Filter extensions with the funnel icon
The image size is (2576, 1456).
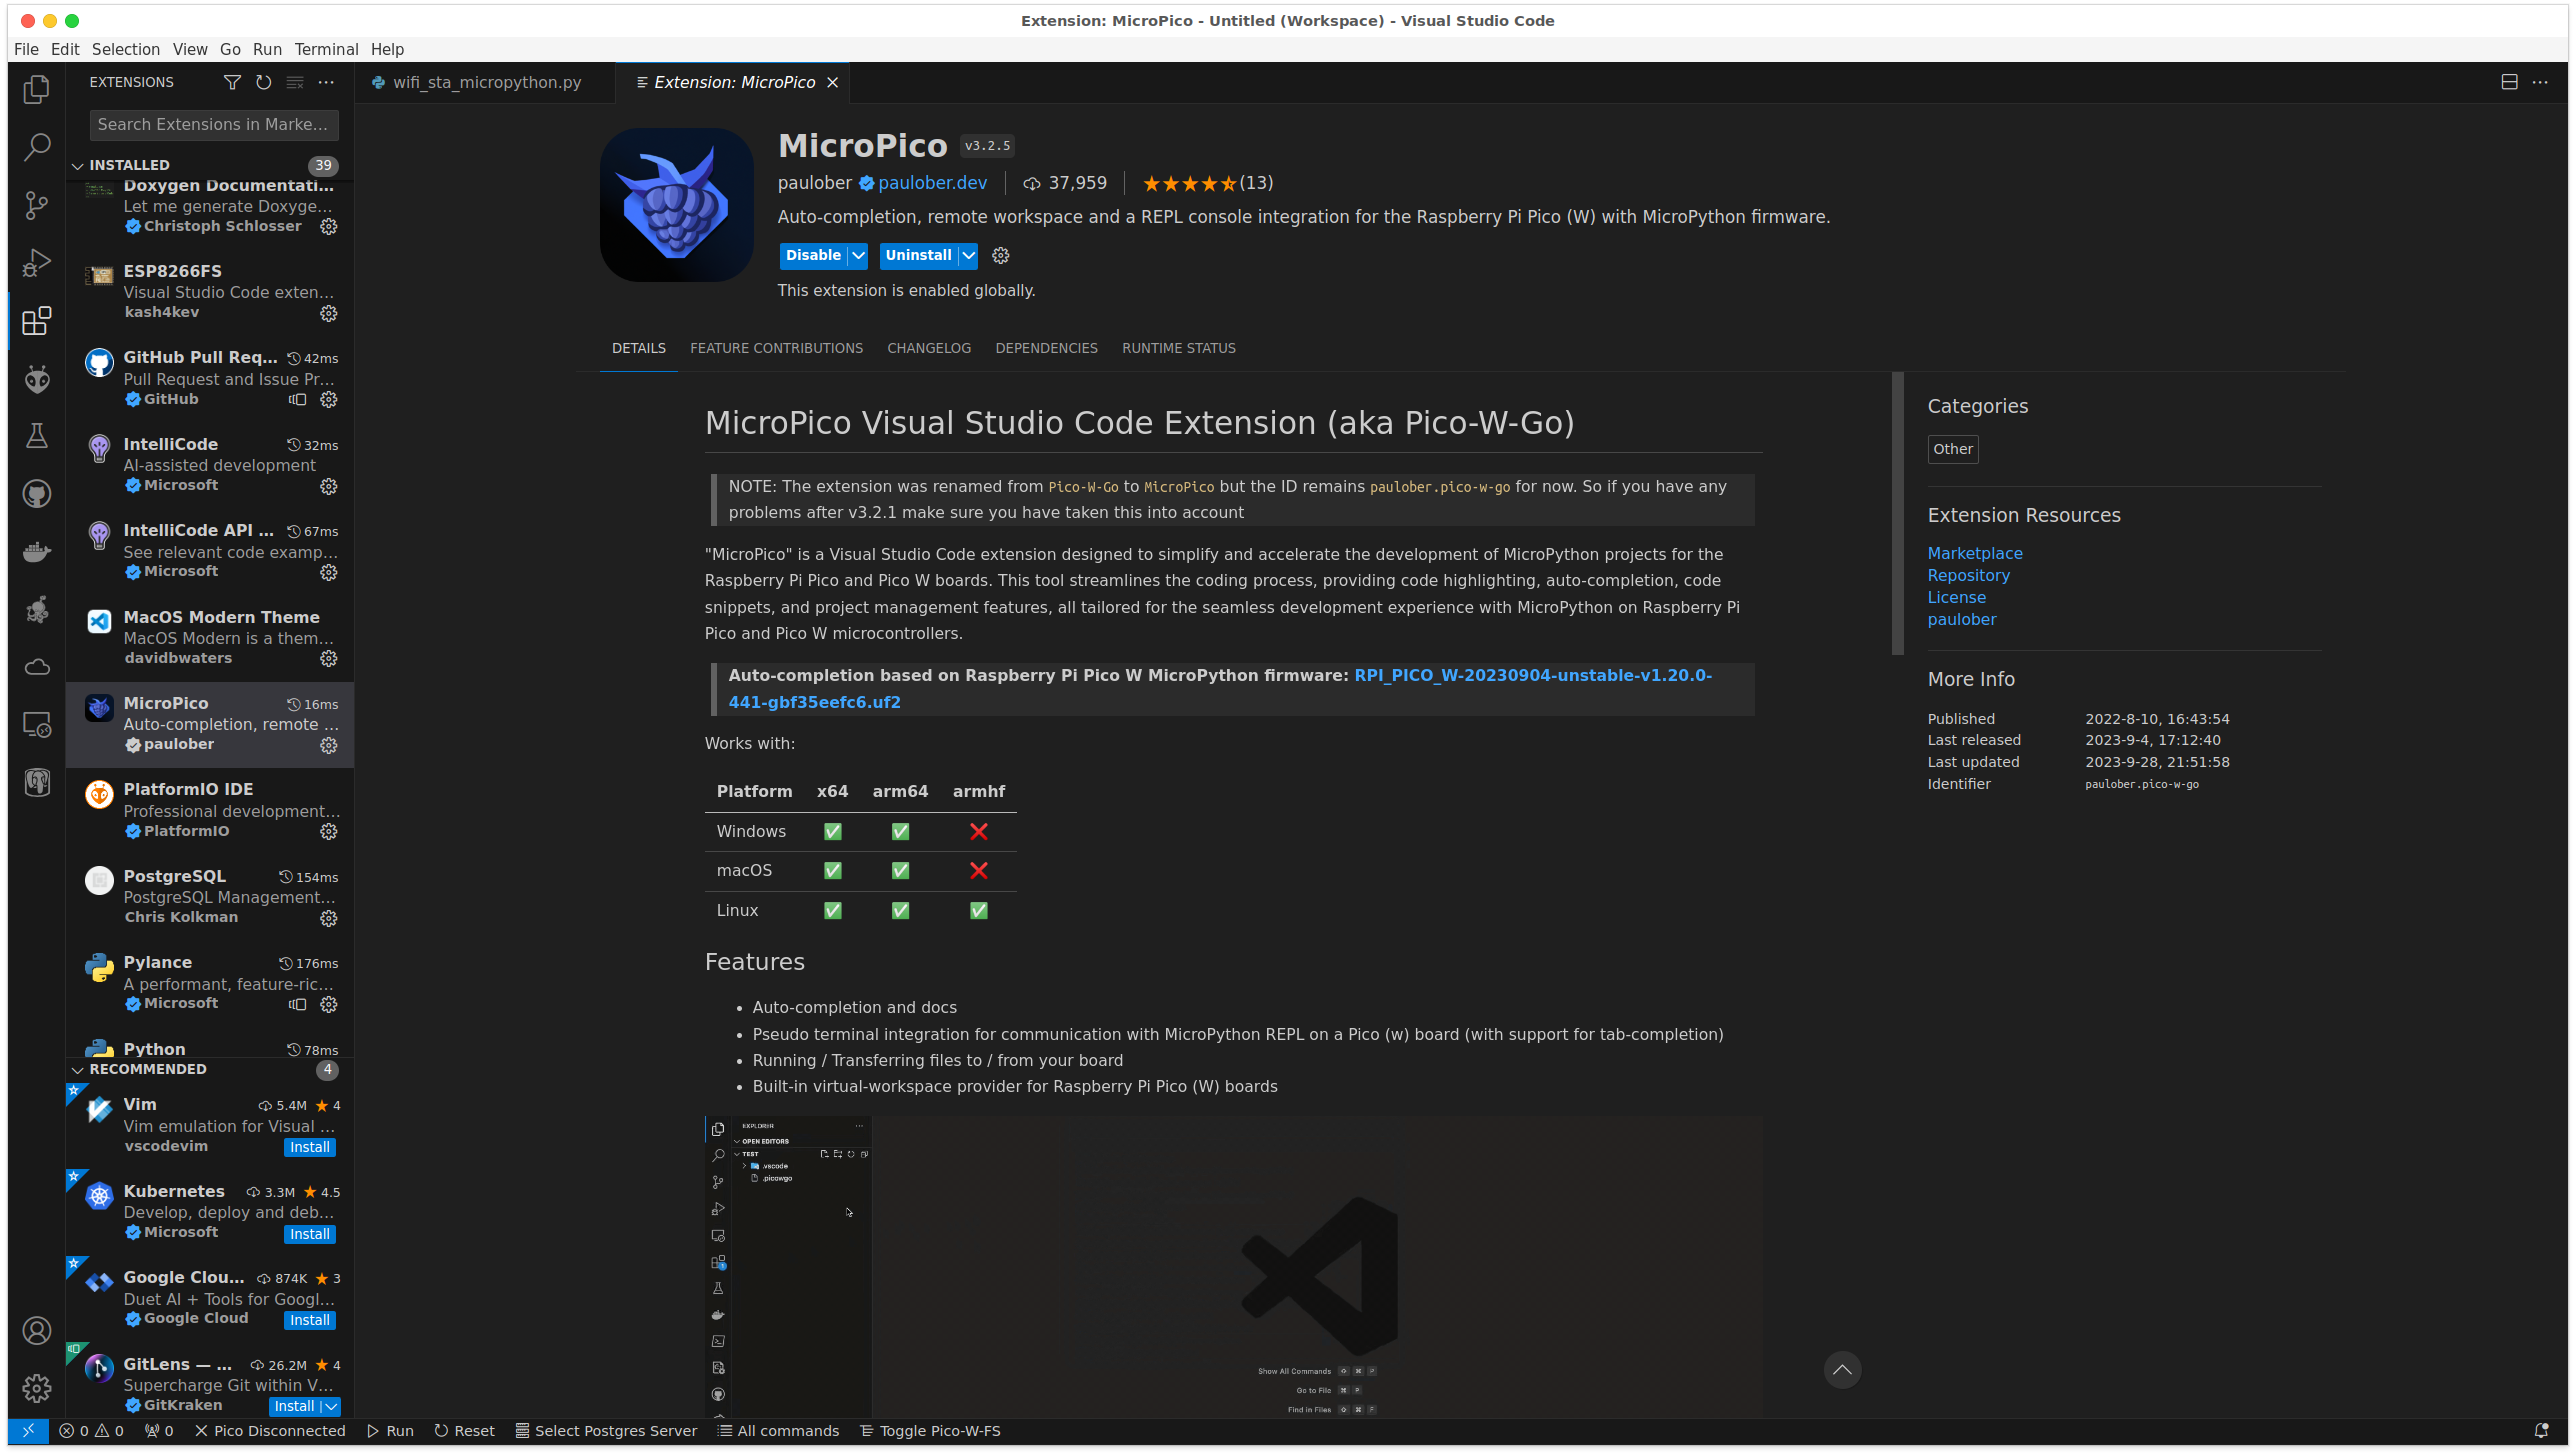pos(232,82)
